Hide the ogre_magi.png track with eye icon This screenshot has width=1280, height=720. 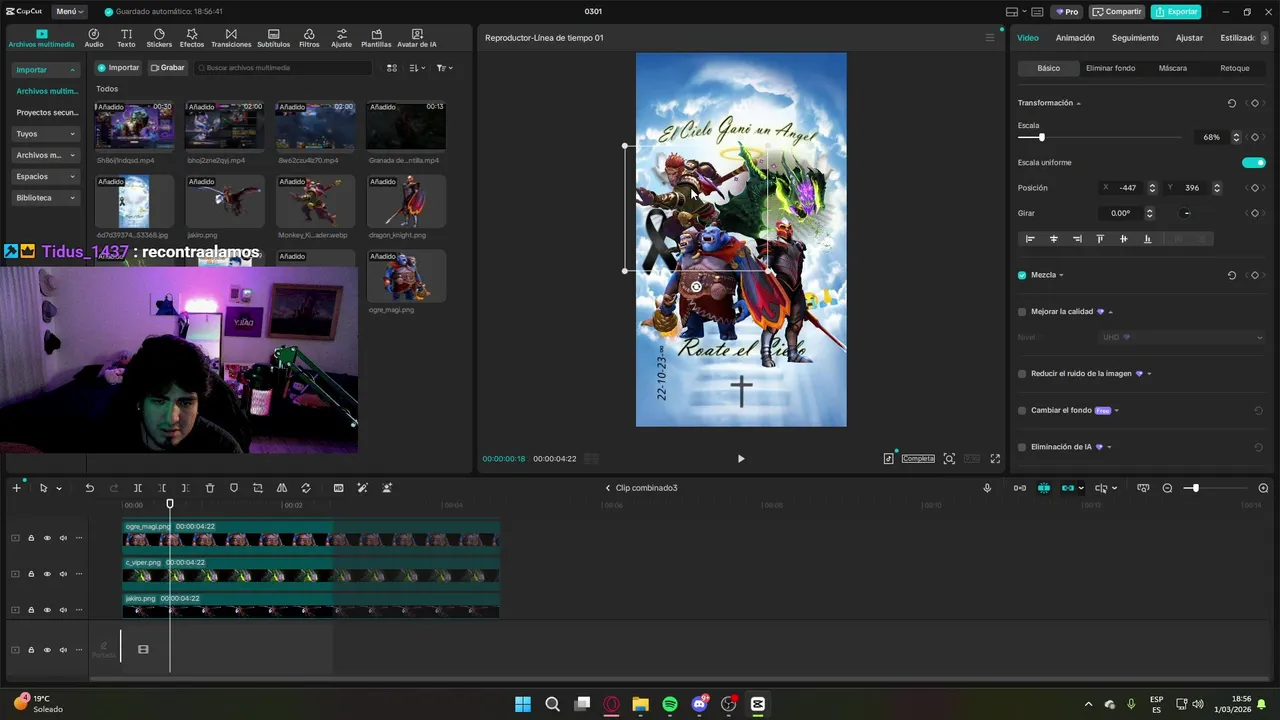47,538
